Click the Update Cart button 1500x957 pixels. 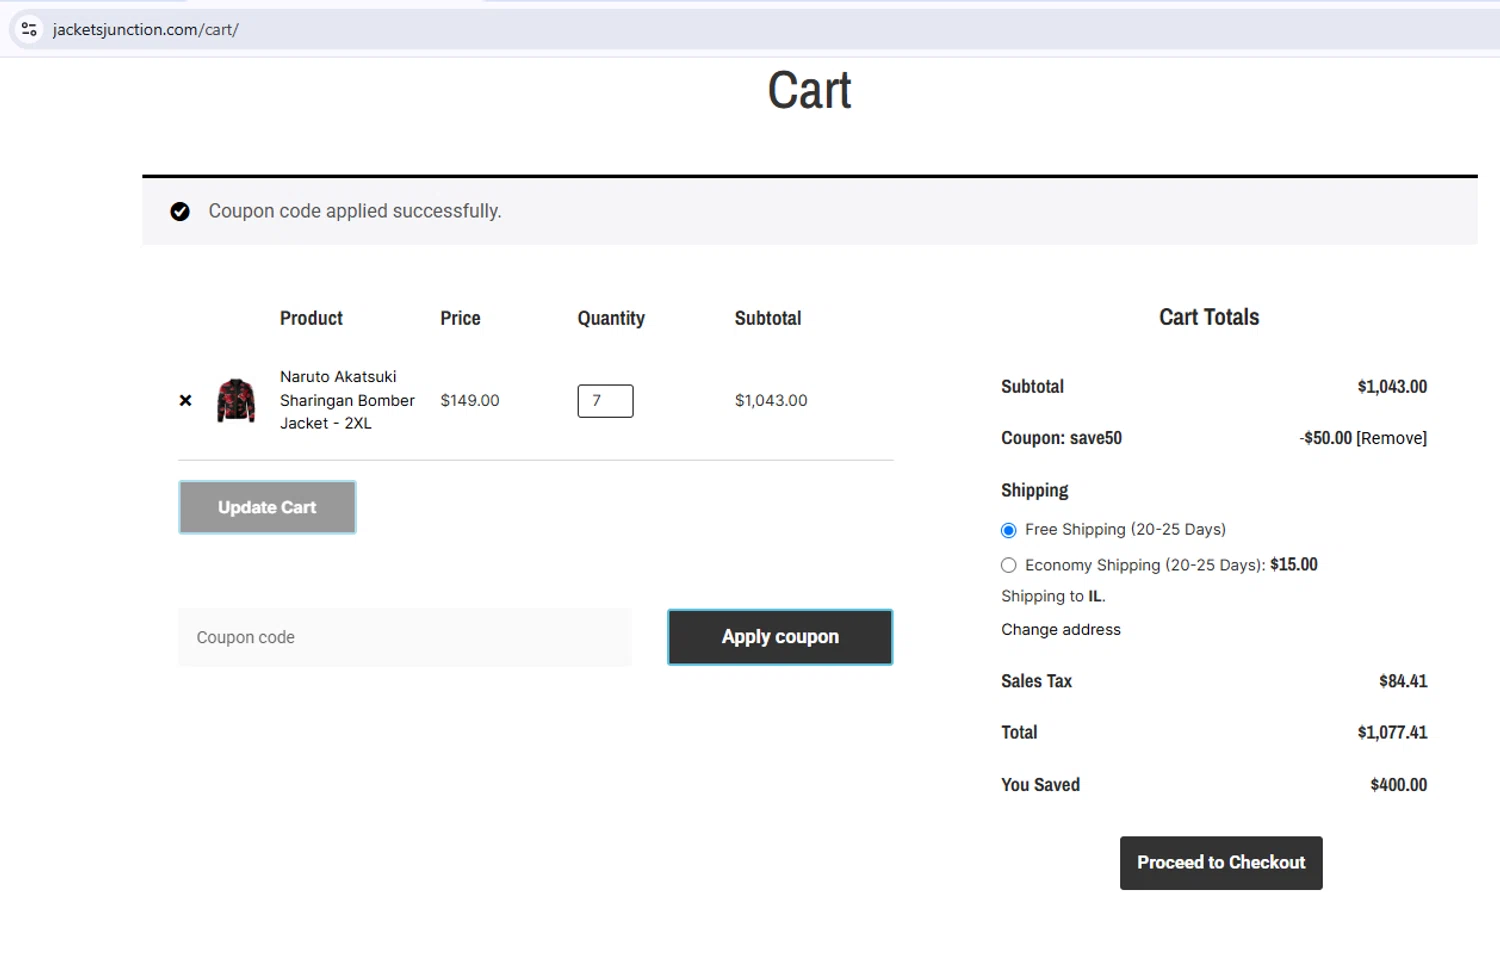[267, 507]
